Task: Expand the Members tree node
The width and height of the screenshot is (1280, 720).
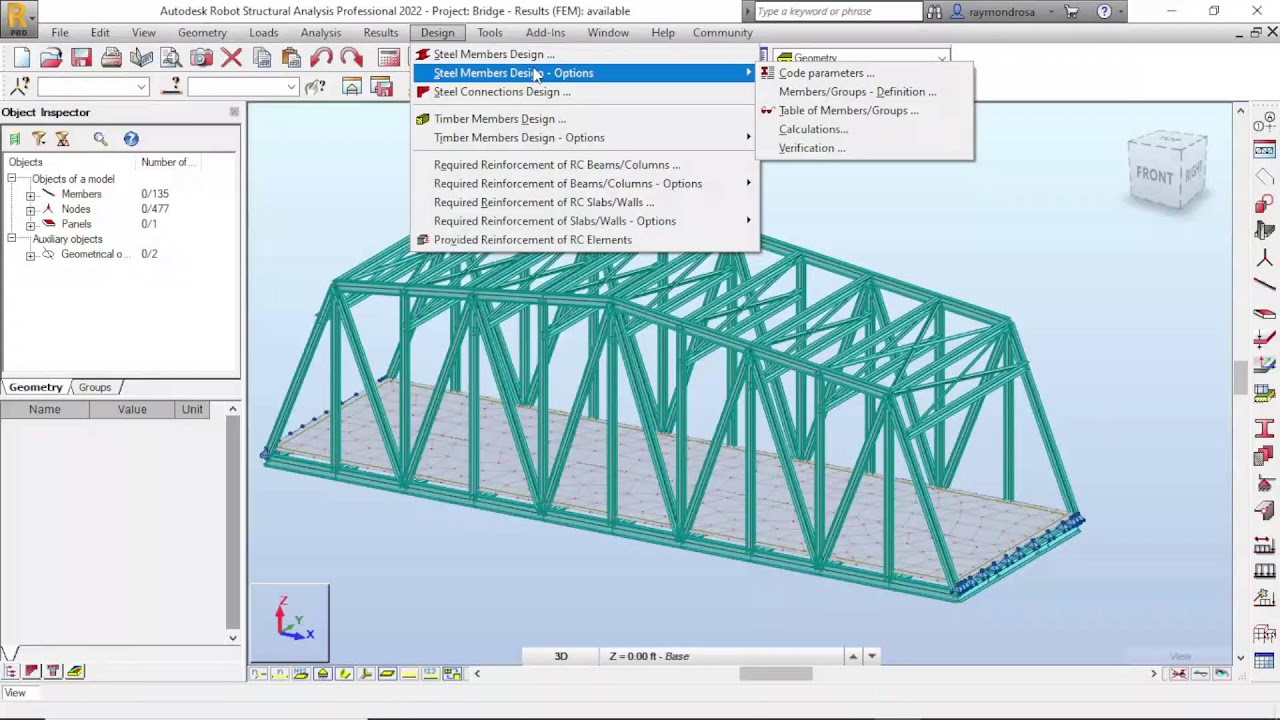Action: coord(30,194)
